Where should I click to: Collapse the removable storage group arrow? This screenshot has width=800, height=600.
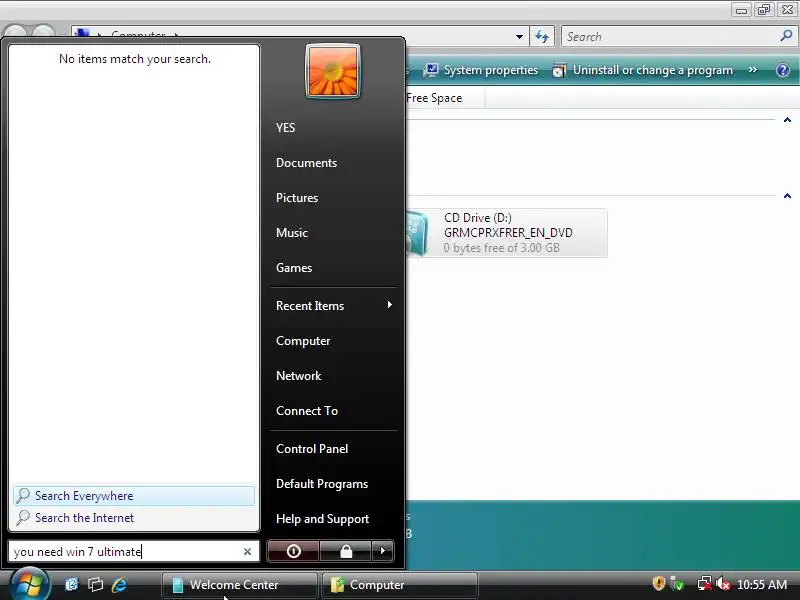pyautogui.click(x=787, y=196)
